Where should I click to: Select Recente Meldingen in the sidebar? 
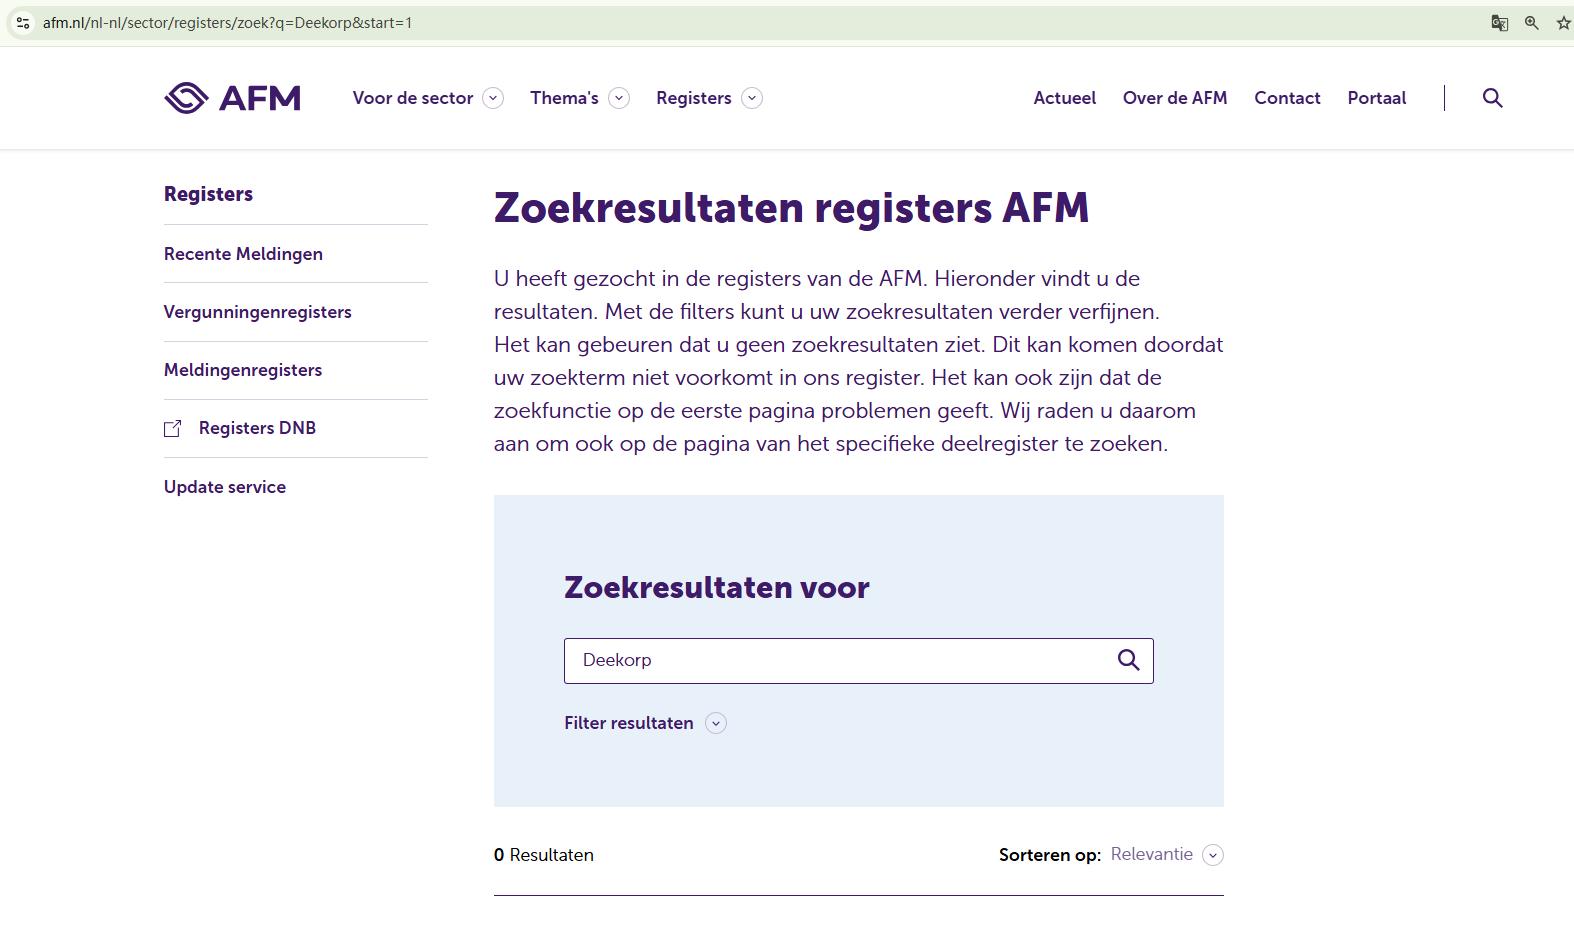tap(243, 254)
